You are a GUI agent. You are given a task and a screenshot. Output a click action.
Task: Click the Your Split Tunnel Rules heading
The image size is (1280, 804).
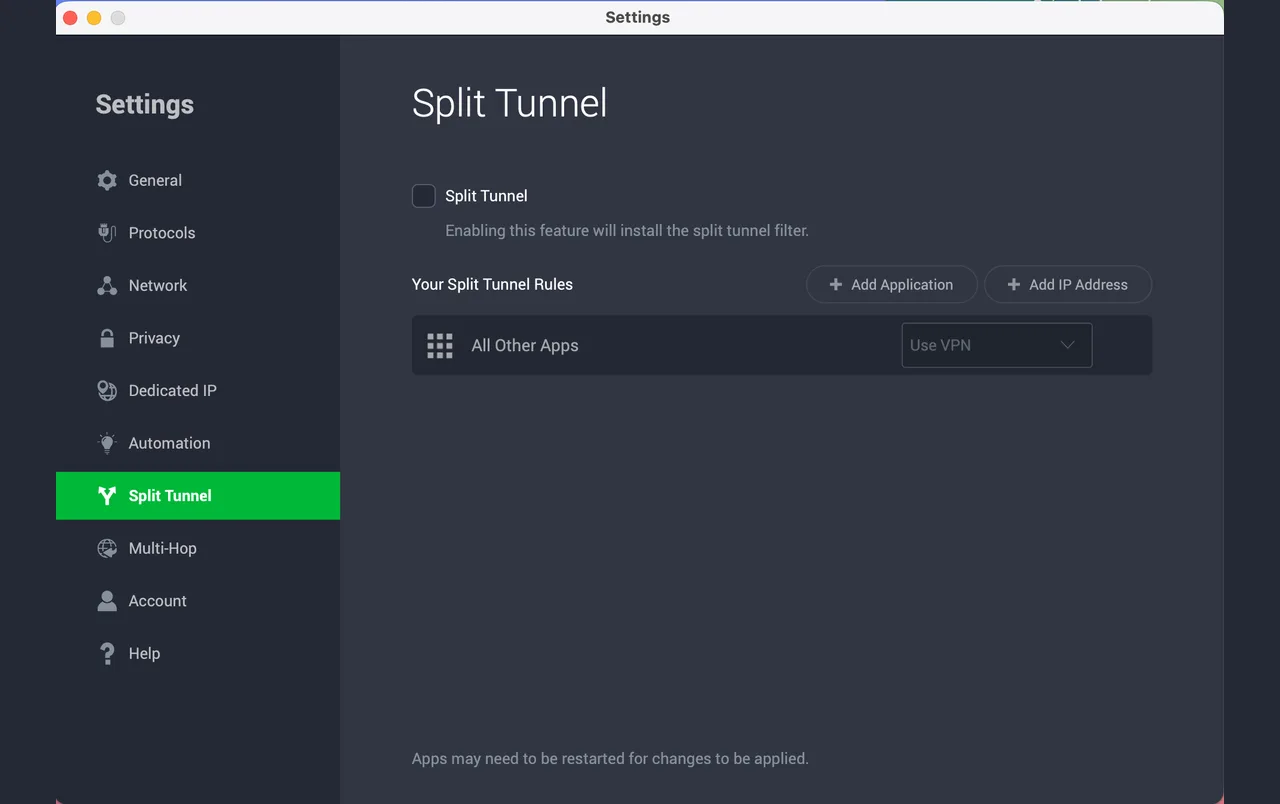(x=492, y=285)
